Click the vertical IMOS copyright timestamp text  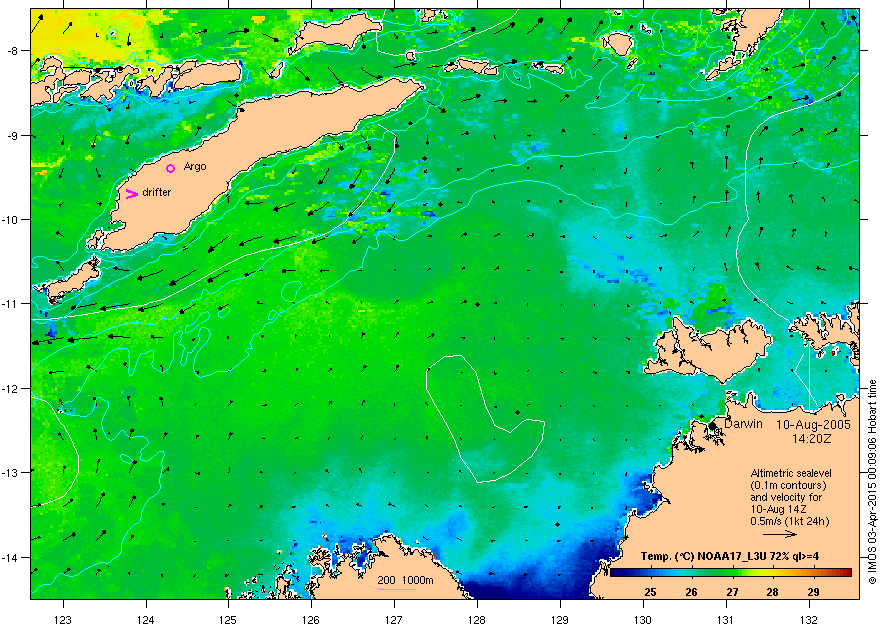pos(872,481)
